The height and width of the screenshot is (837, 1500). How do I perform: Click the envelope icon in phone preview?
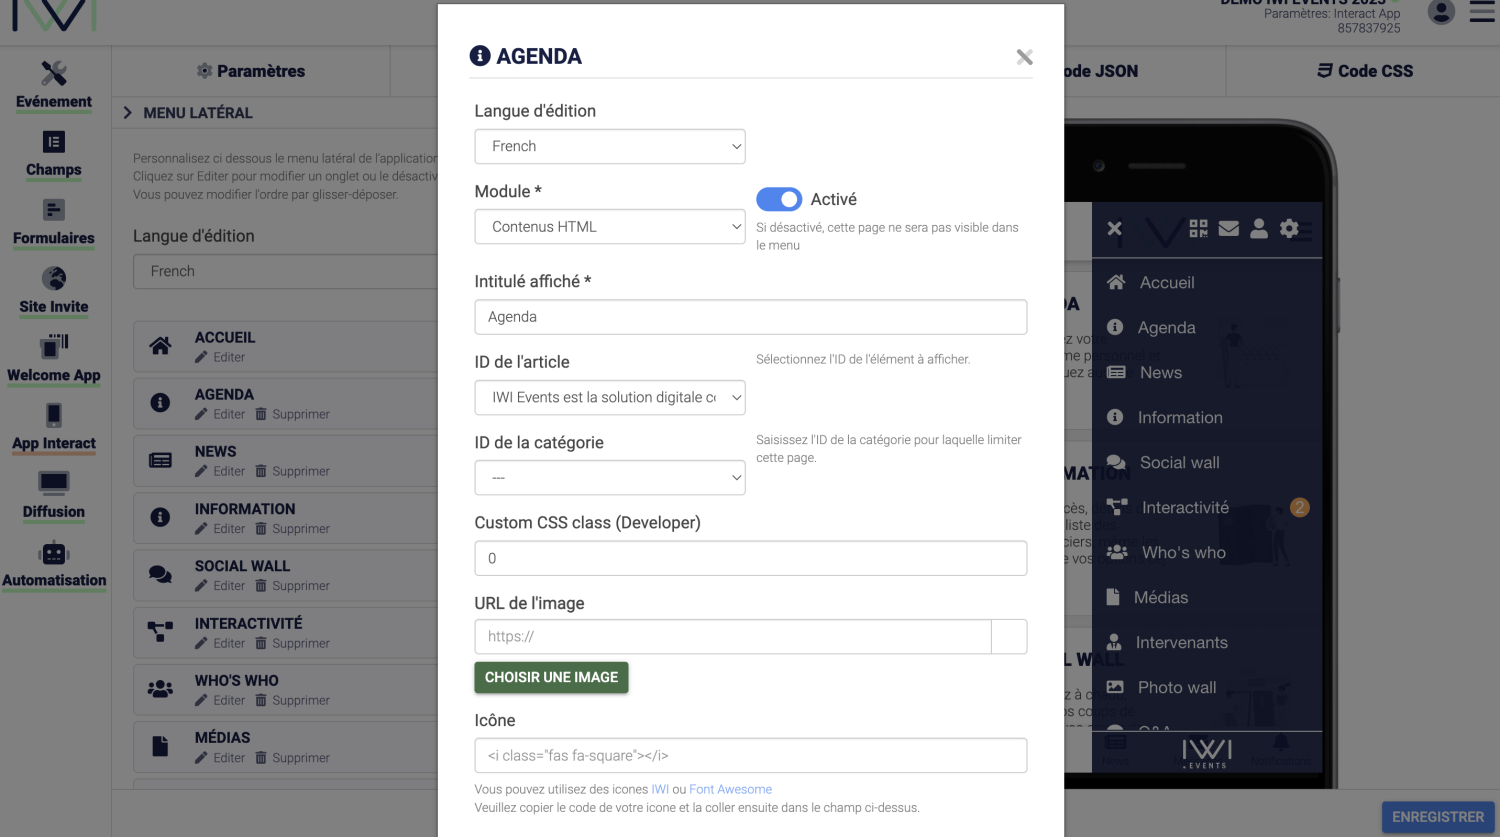click(x=1229, y=229)
